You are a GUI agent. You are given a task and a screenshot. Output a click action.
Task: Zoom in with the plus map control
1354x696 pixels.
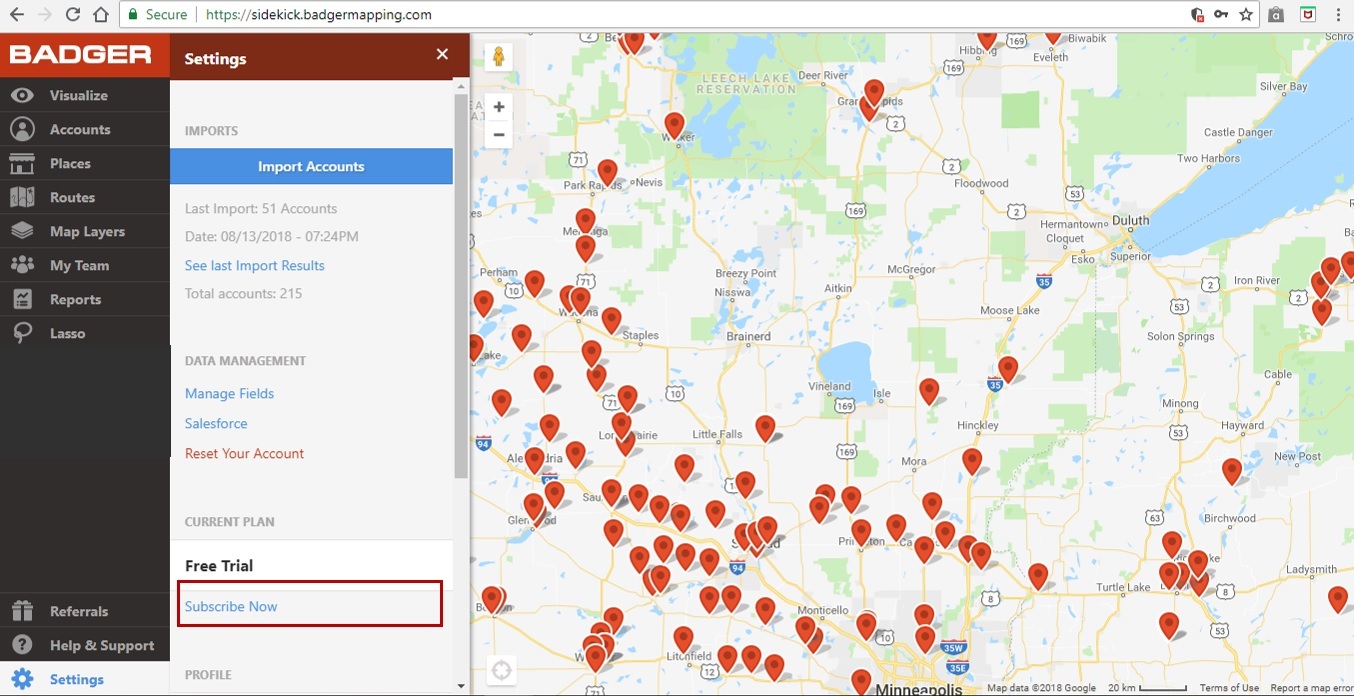498,106
